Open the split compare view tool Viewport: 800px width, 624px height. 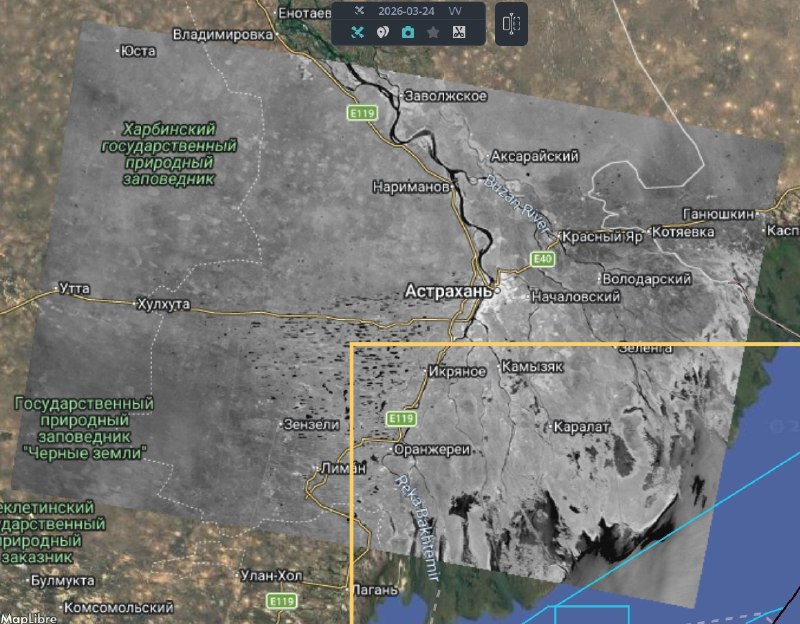tap(511, 24)
